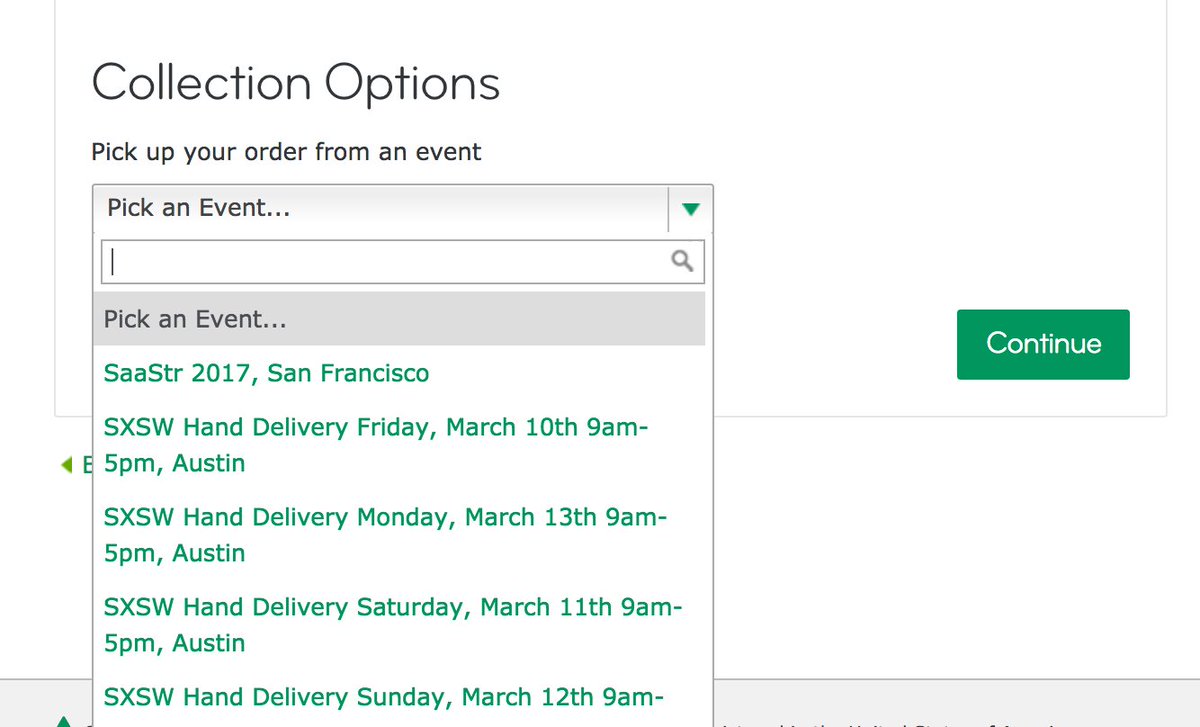1200x727 pixels.
Task: Click the partially hidden Back link text
Action: (x=86, y=464)
